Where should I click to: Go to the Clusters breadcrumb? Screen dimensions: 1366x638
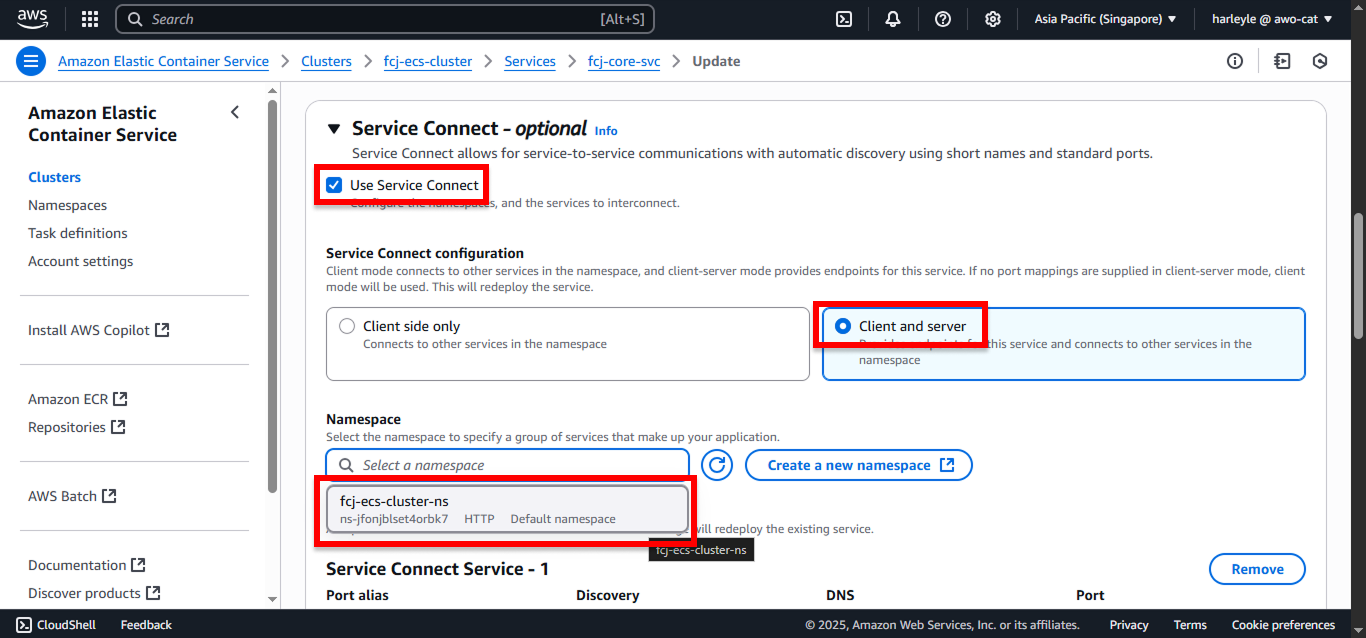(x=326, y=61)
